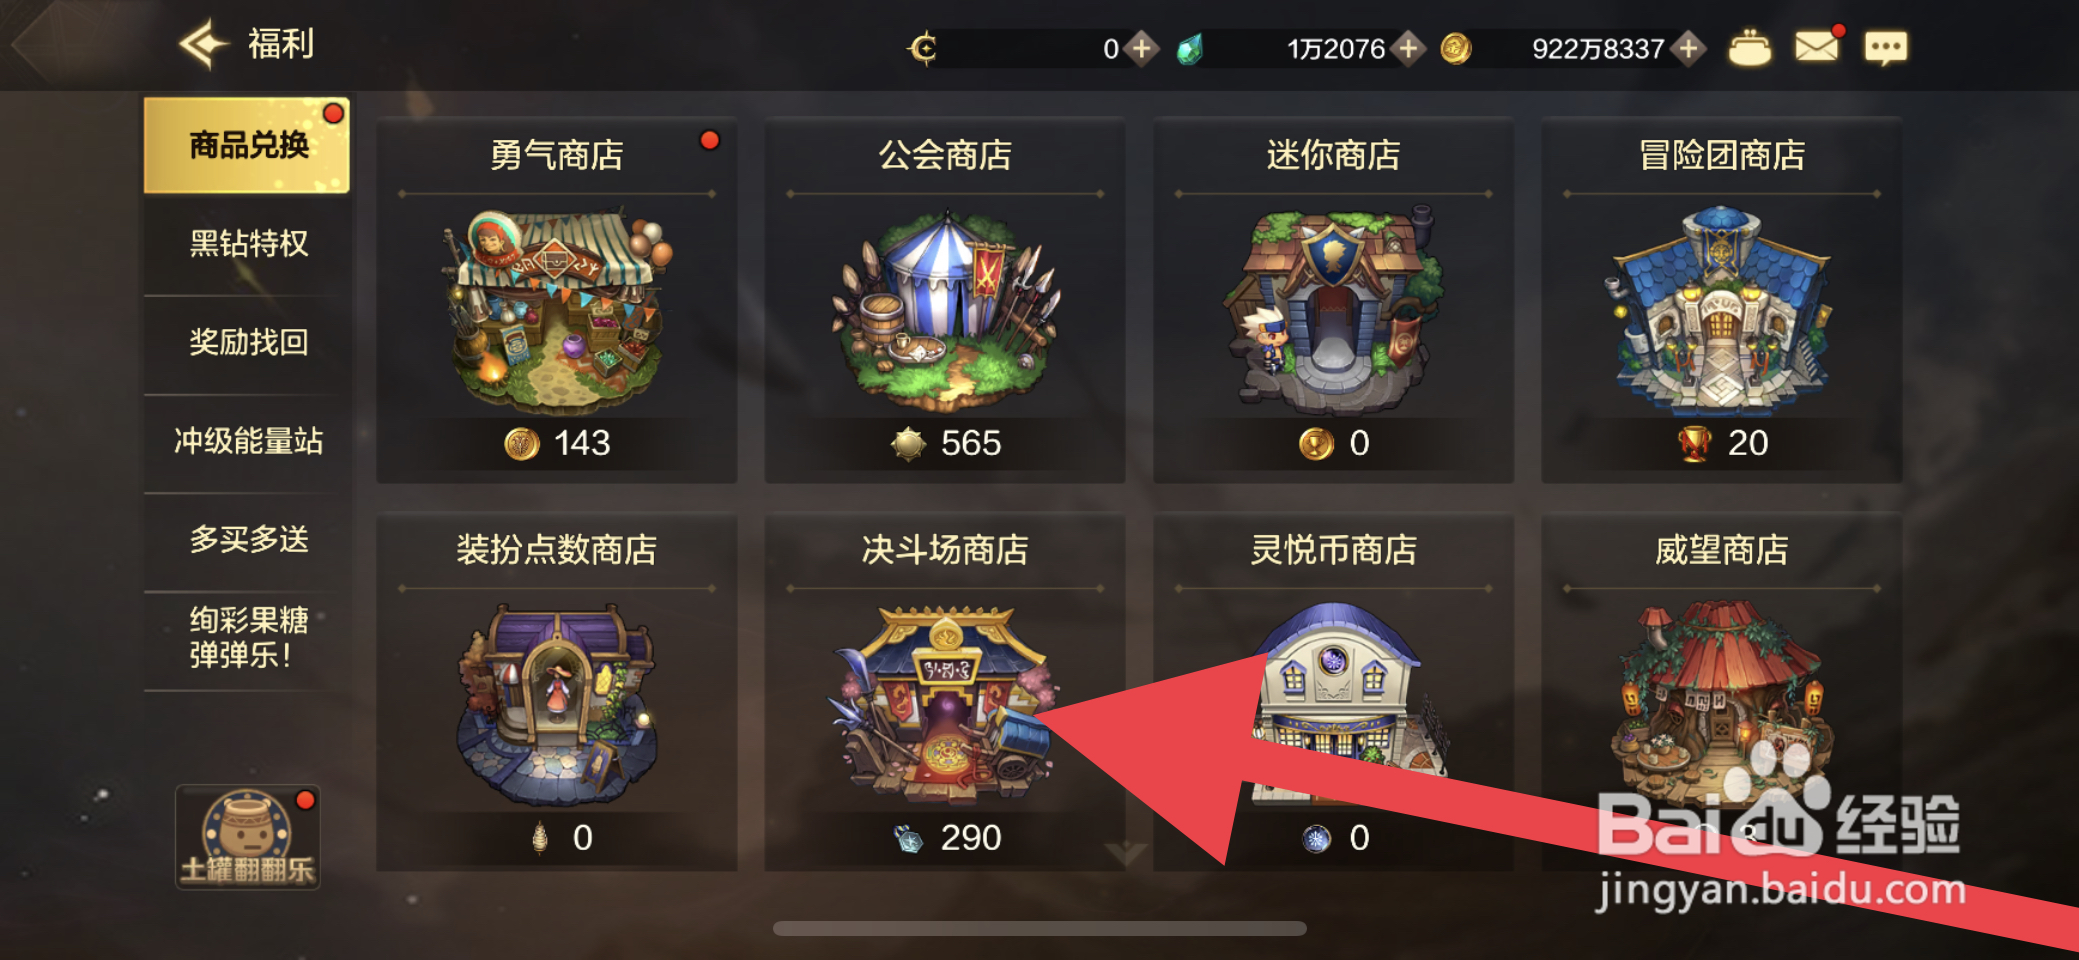Tap the 土罐翻翻乐 pot icon
Image resolution: width=2079 pixels, height=960 pixels.
coord(248,838)
